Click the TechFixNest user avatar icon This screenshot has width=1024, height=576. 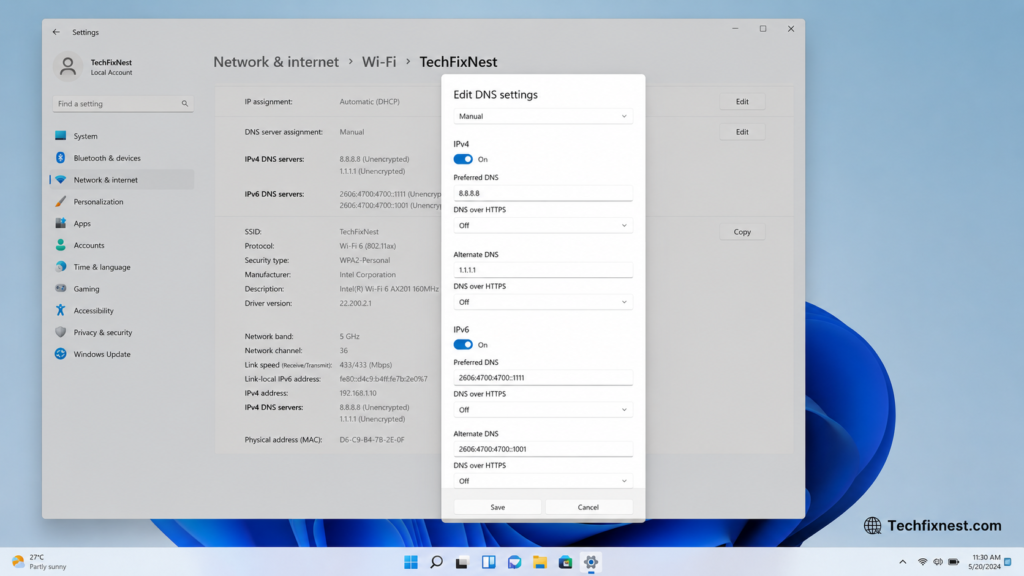[x=67, y=66]
